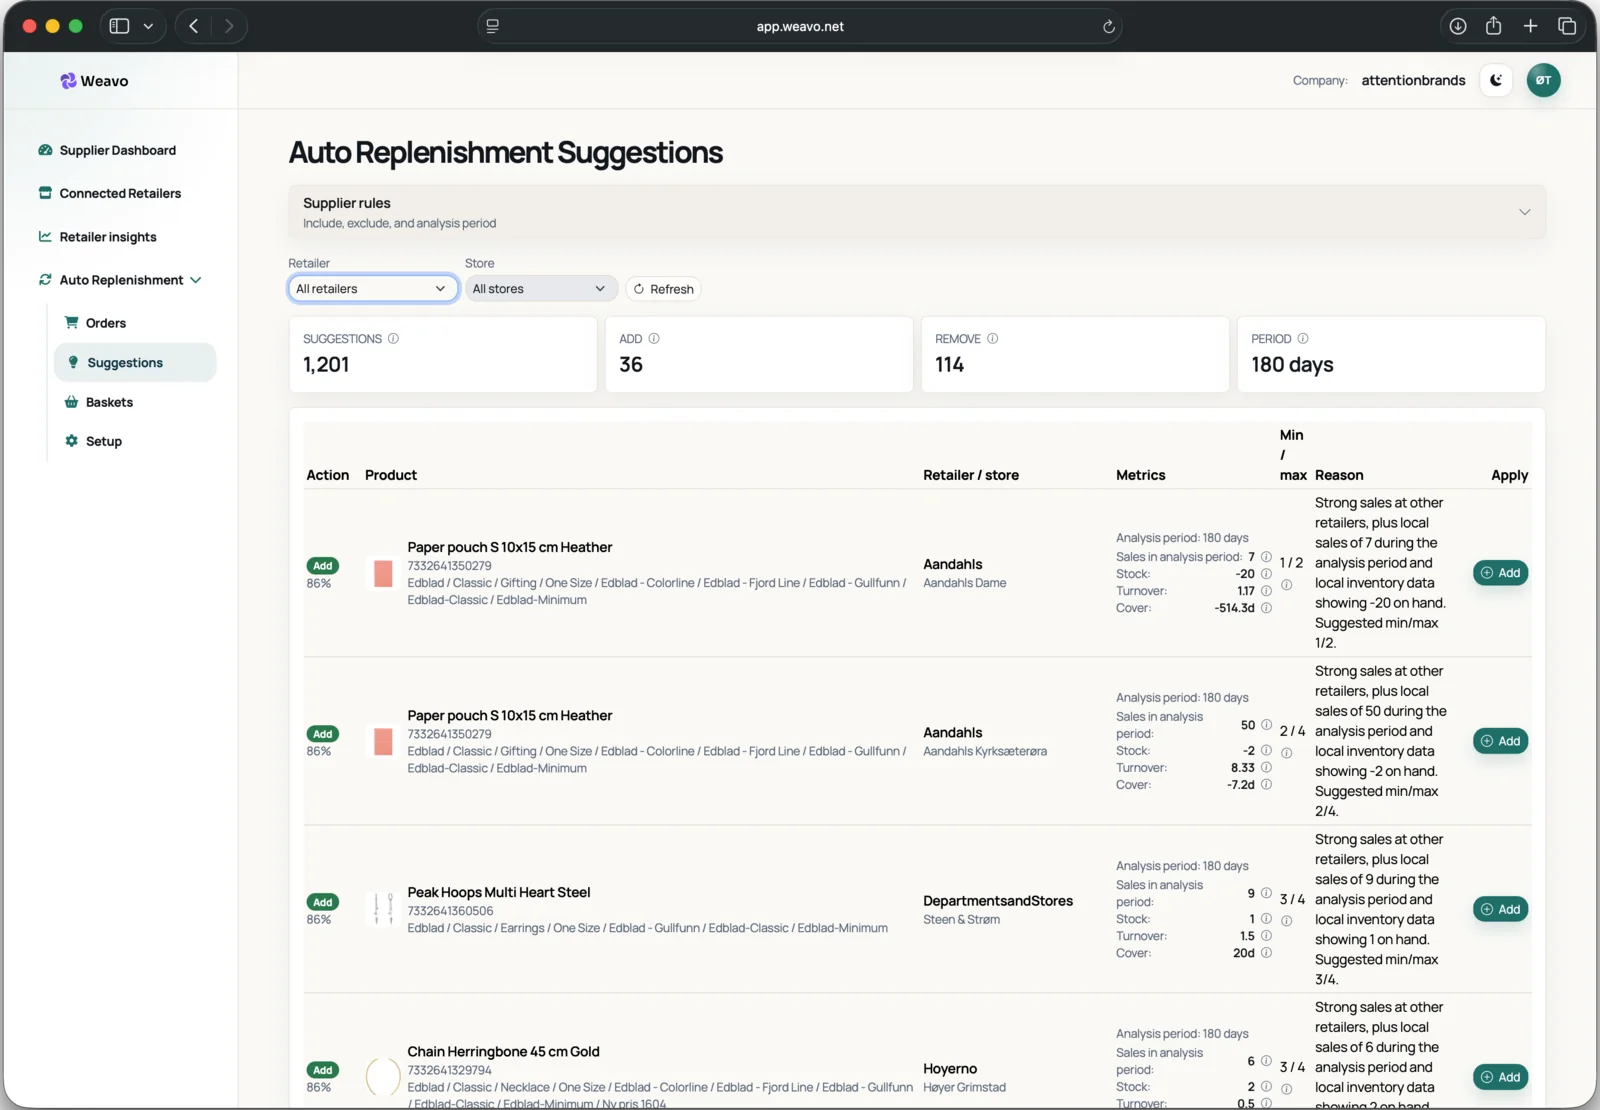Show info for turnover value 8.33

[x=1266, y=768]
